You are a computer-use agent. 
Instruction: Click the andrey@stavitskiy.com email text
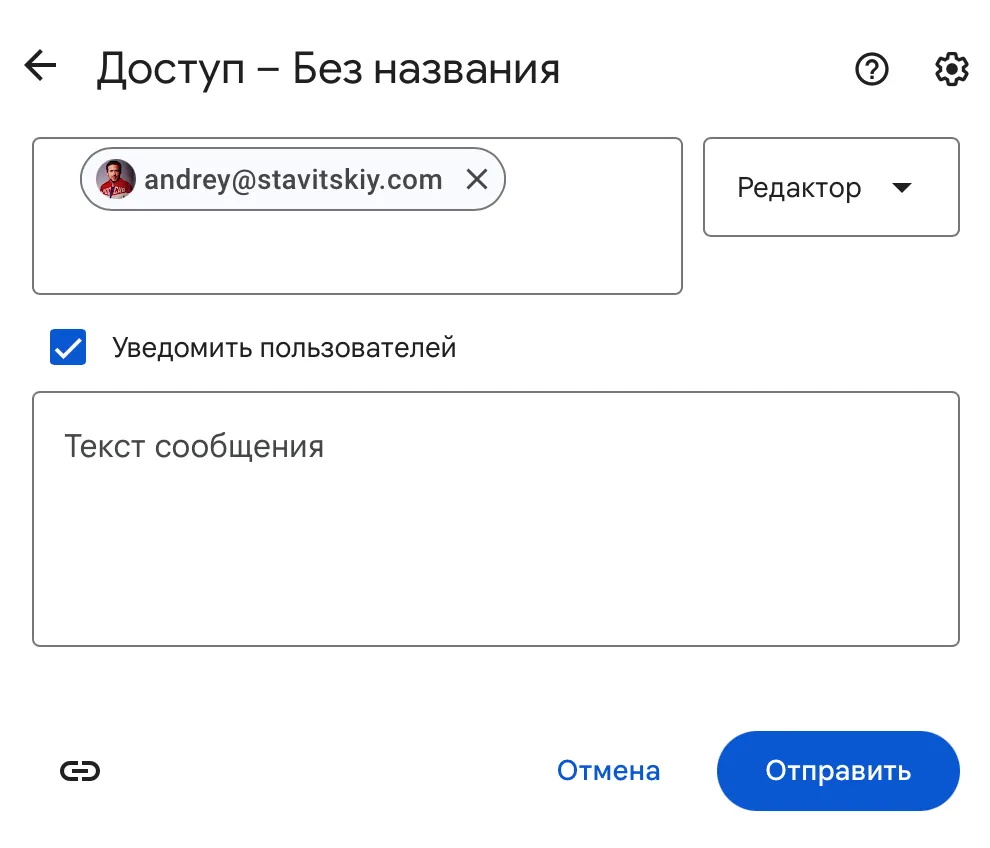pos(293,180)
